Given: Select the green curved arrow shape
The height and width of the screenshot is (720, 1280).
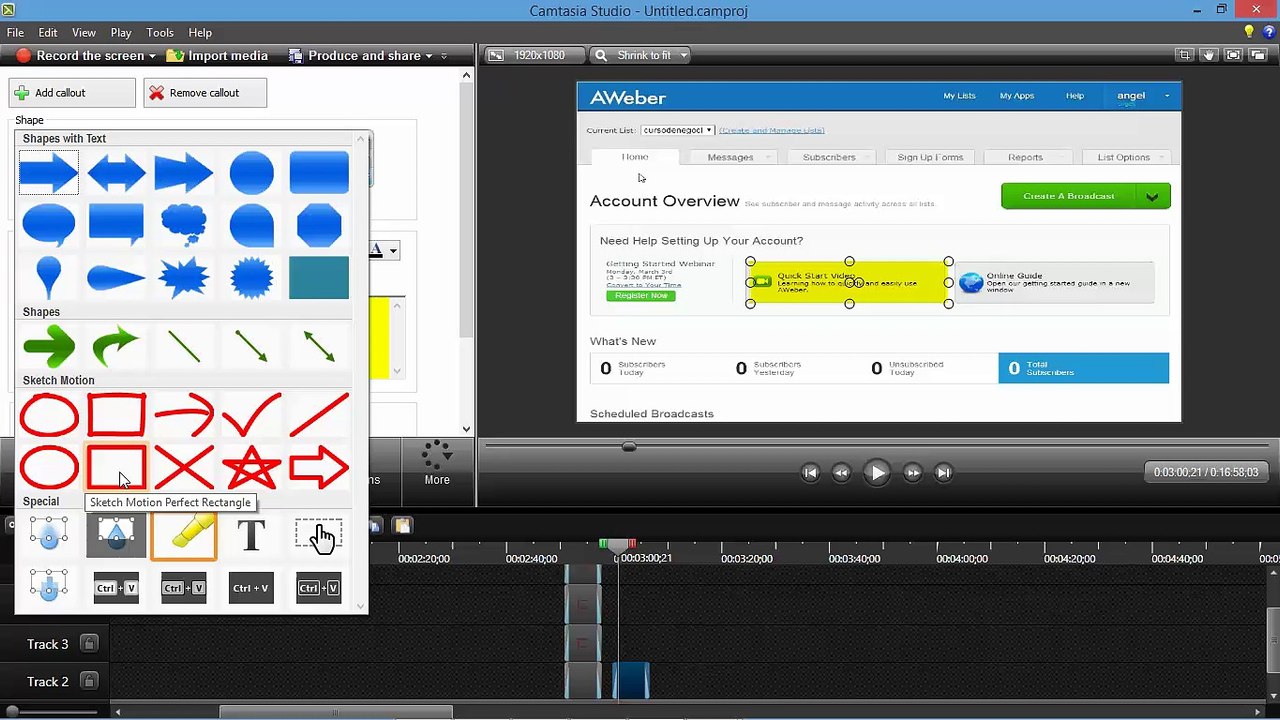Looking at the screenshot, I should pyautogui.click(x=116, y=346).
